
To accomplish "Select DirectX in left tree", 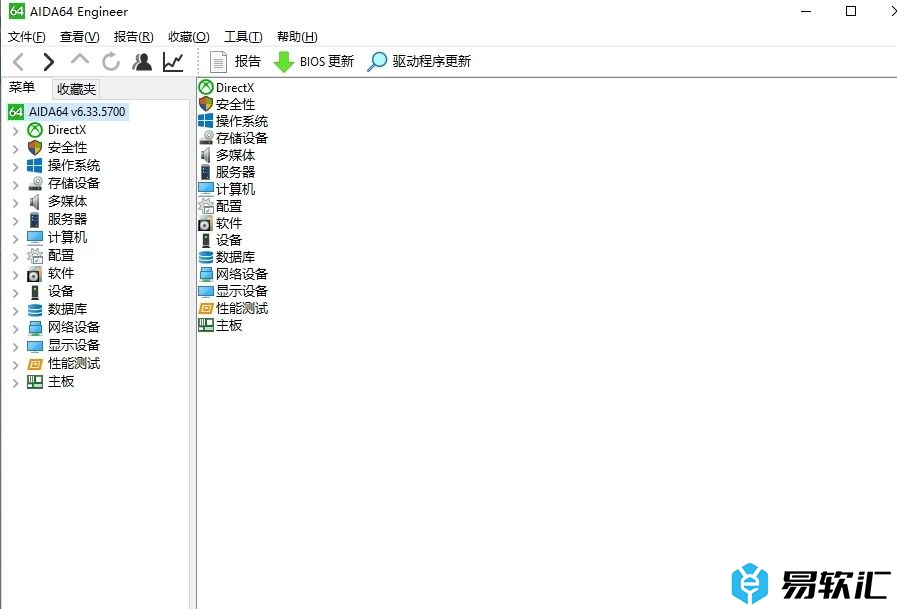I will pyautogui.click(x=67, y=130).
